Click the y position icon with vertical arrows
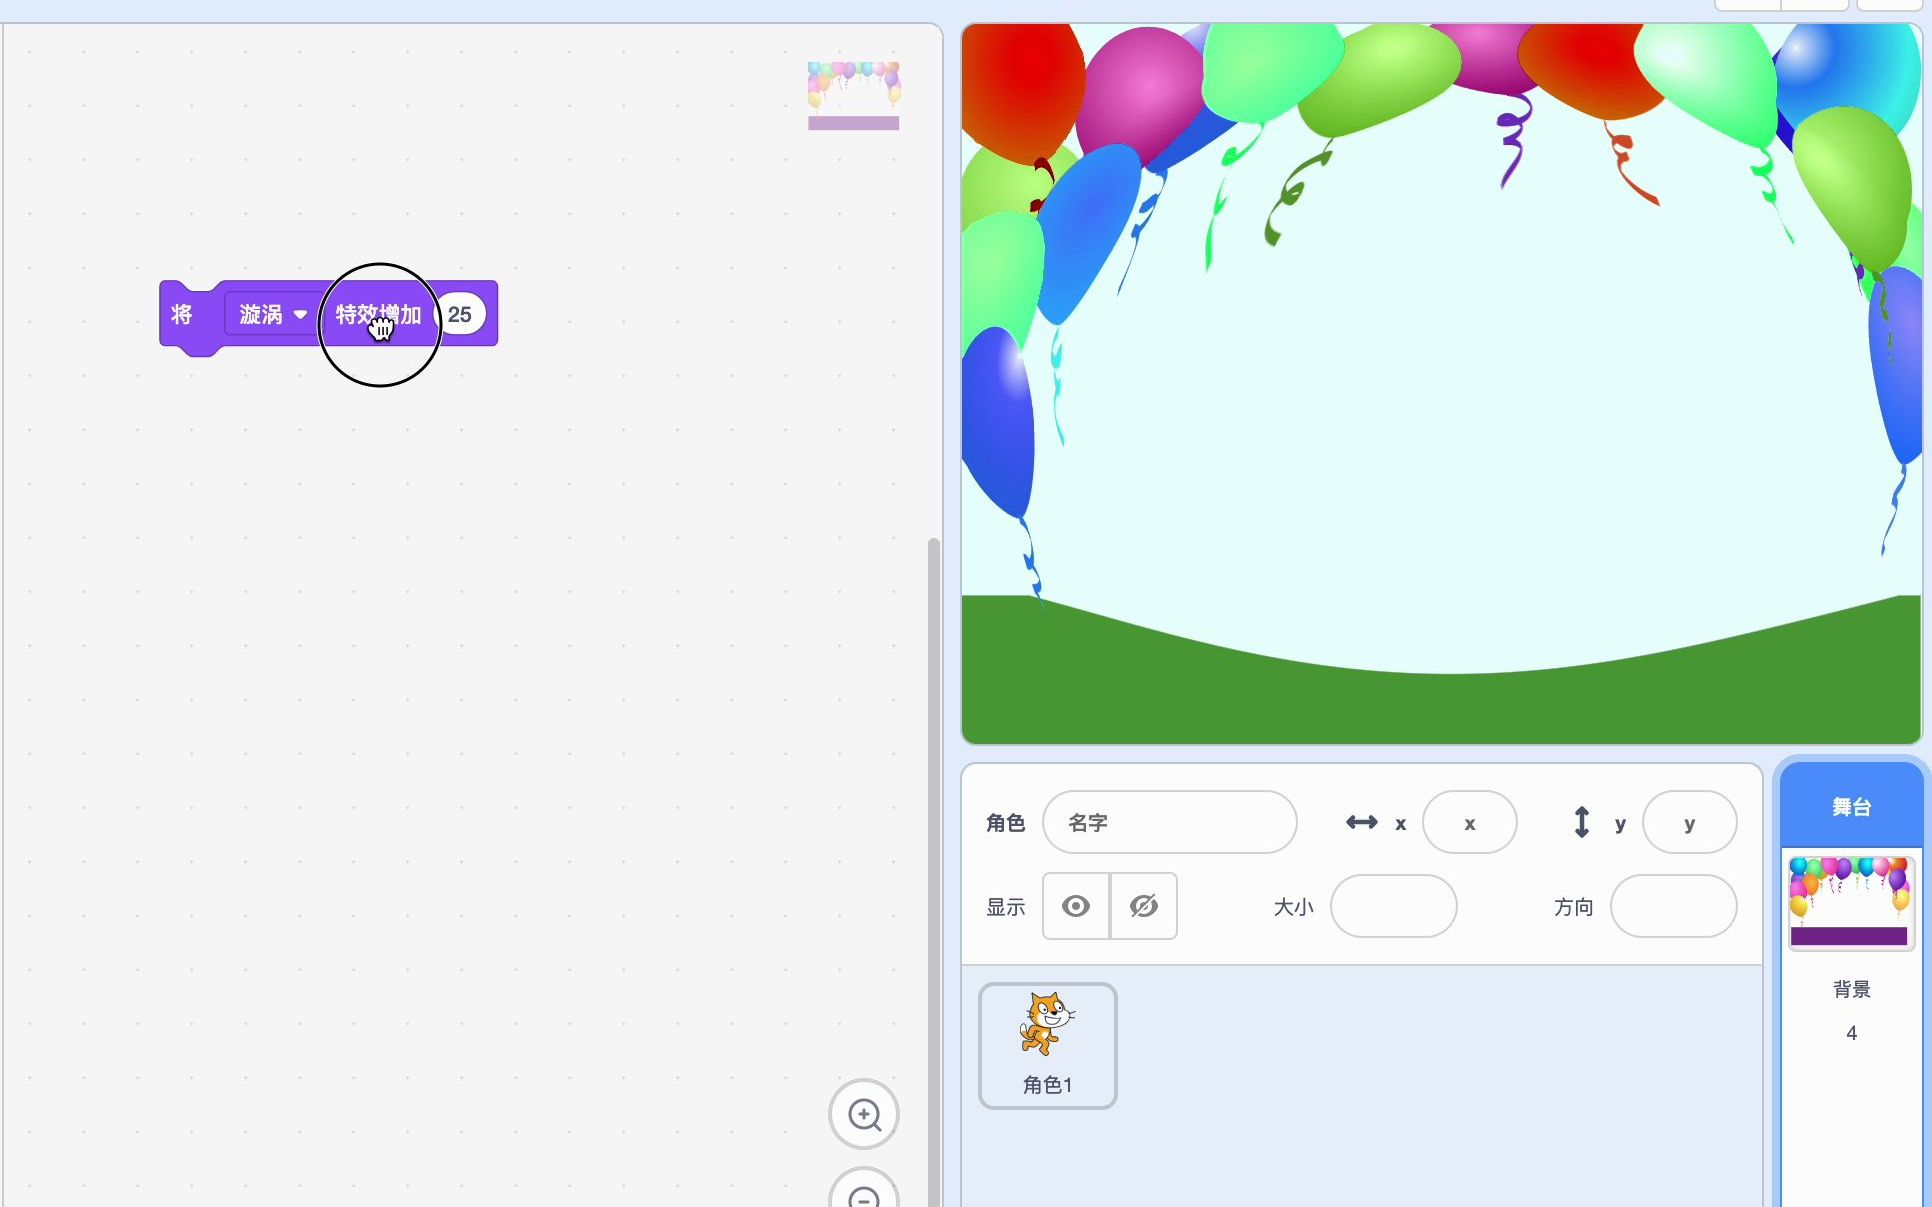Image resolution: width=1932 pixels, height=1207 pixels. pos(1582,822)
